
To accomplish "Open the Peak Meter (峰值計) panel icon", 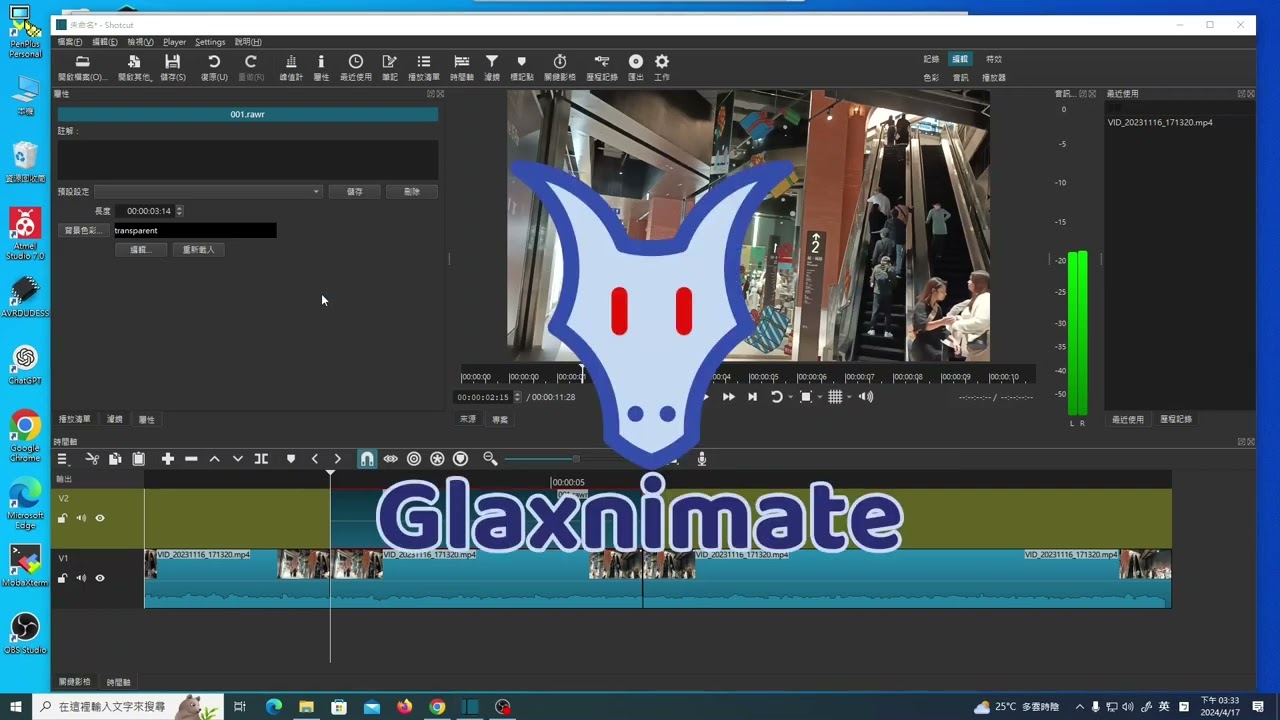I will tap(291, 62).
